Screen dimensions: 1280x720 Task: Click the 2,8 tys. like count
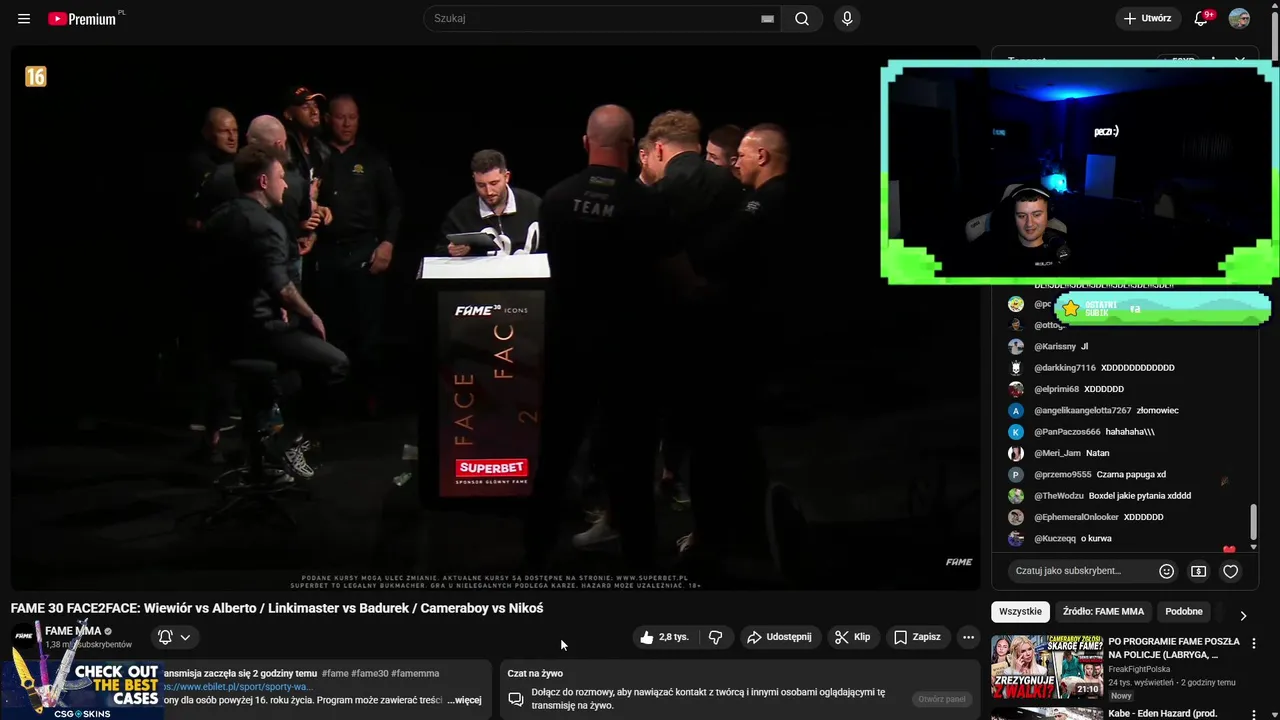(x=674, y=637)
